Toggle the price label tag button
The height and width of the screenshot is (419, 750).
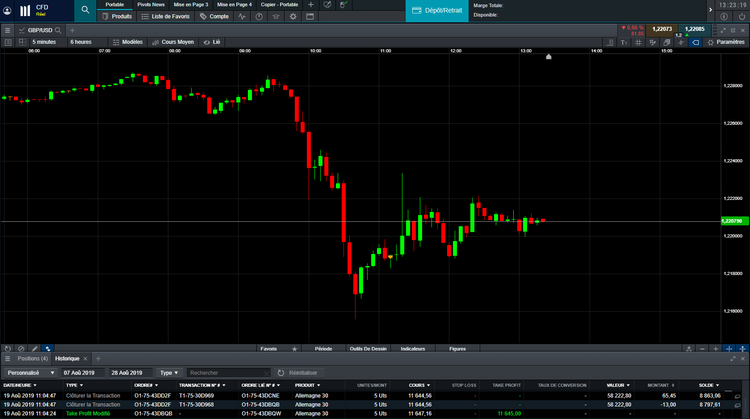(696, 42)
